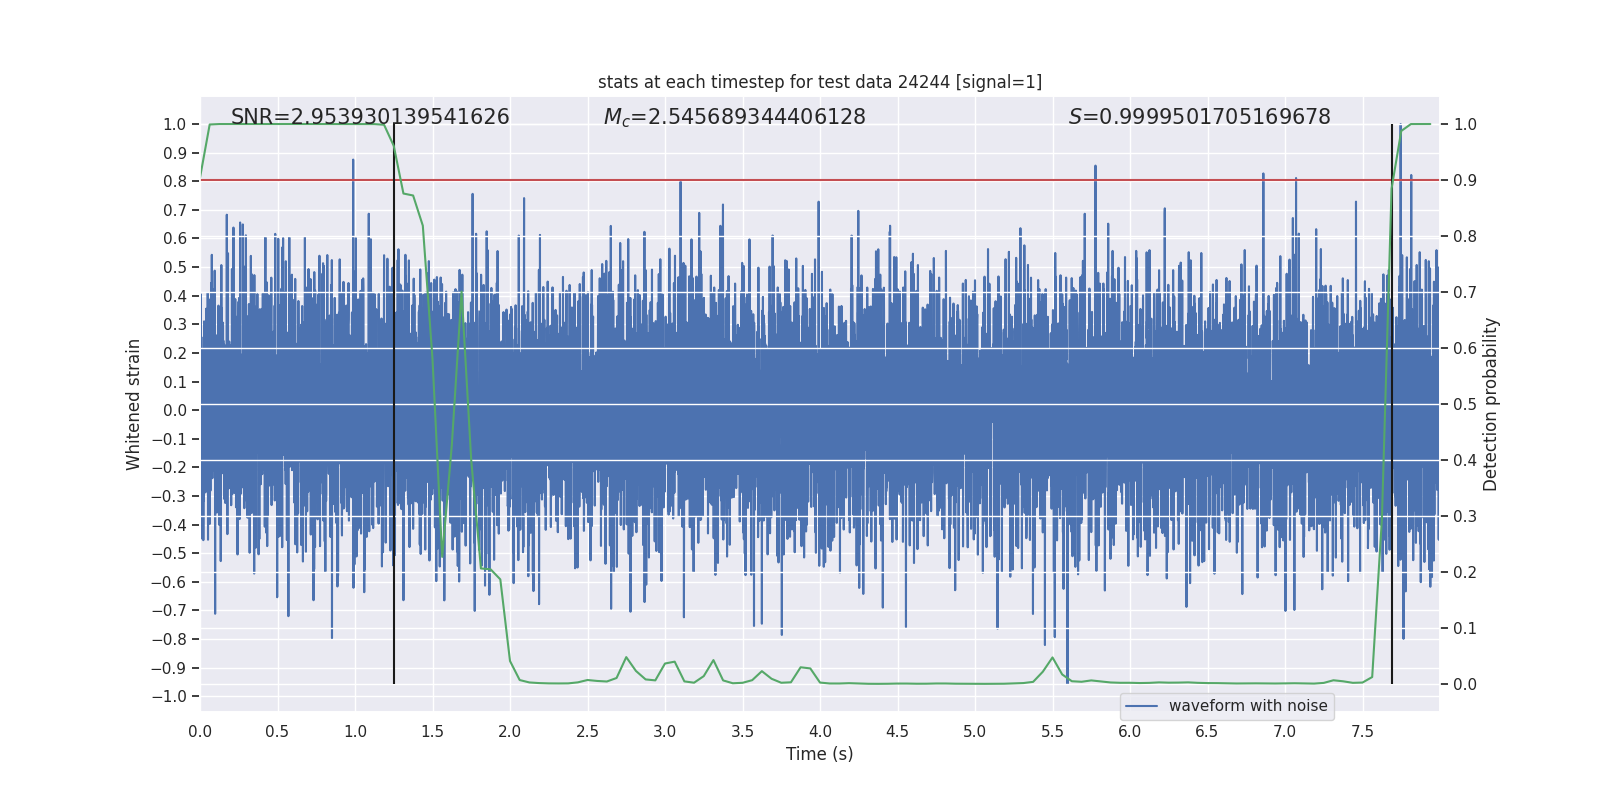Click the red horizontal threshold line

pos(800,180)
